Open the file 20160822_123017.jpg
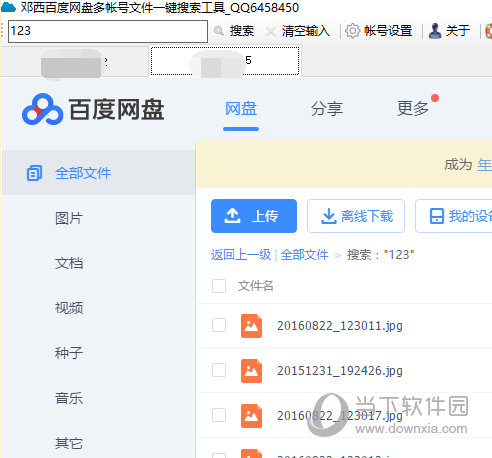Viewport: 492px width, 458px height. (x=340, y=416)
